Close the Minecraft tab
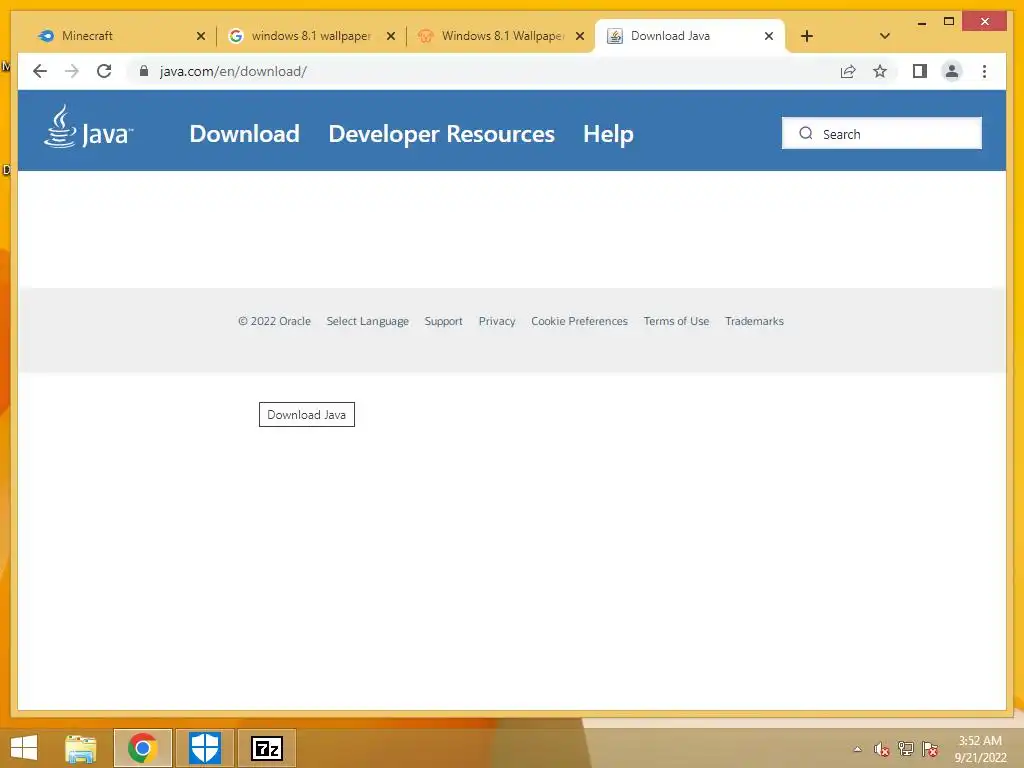1024x768 pixels. click(200, 36)
